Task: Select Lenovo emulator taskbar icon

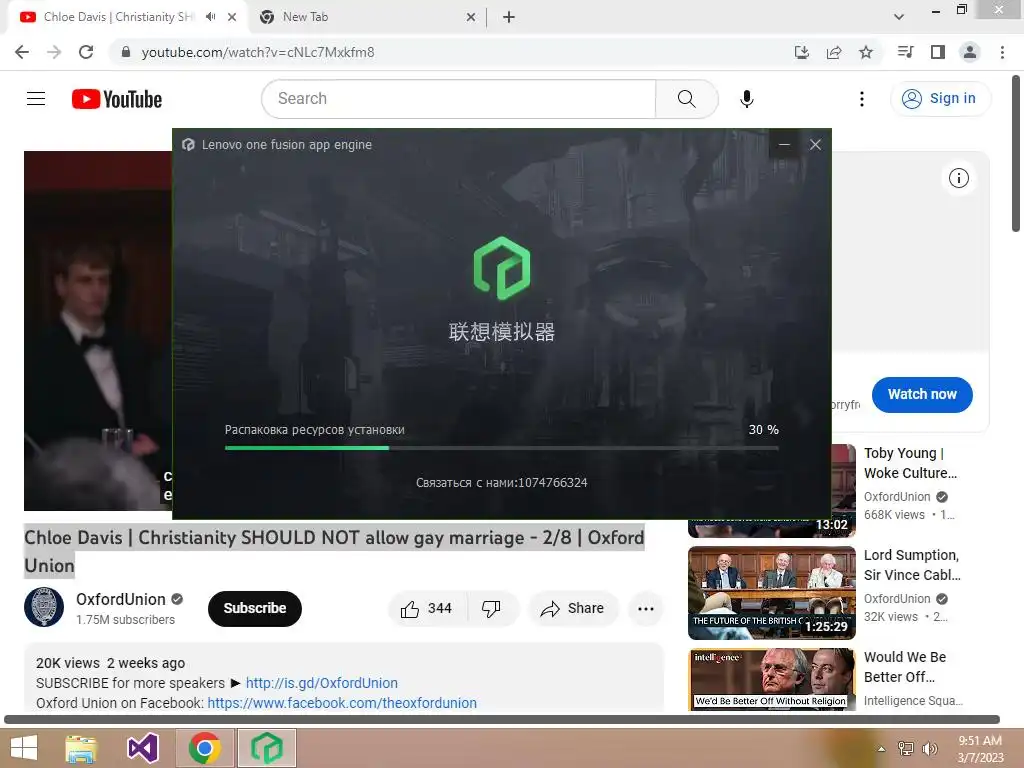Action: 266,748
